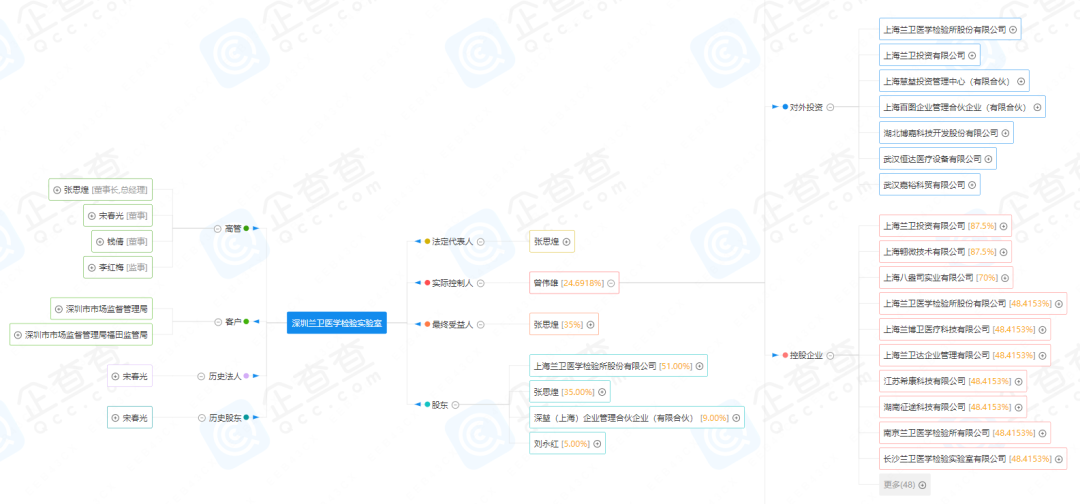Click the 对外投资 category label

(x=807, y=107)
